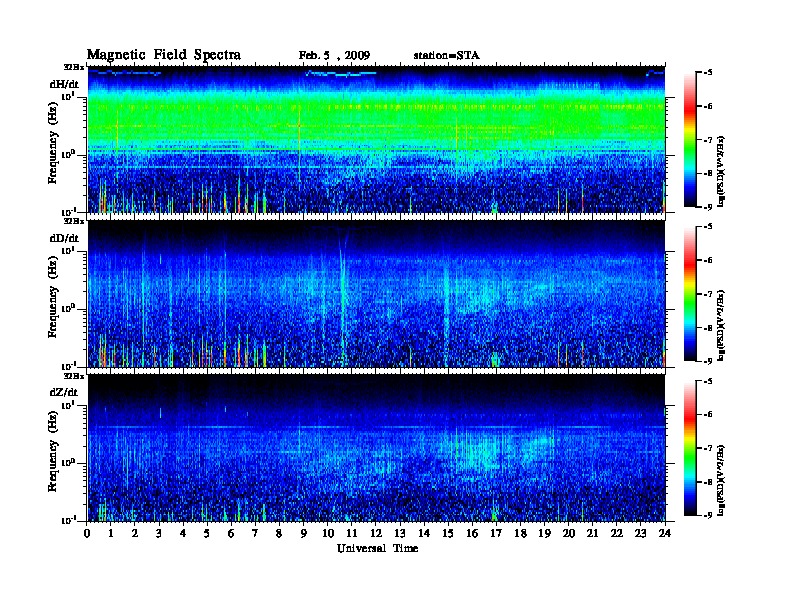
Task: Click the "0" tick on the Universal Time axis
Action: [87, 534]
